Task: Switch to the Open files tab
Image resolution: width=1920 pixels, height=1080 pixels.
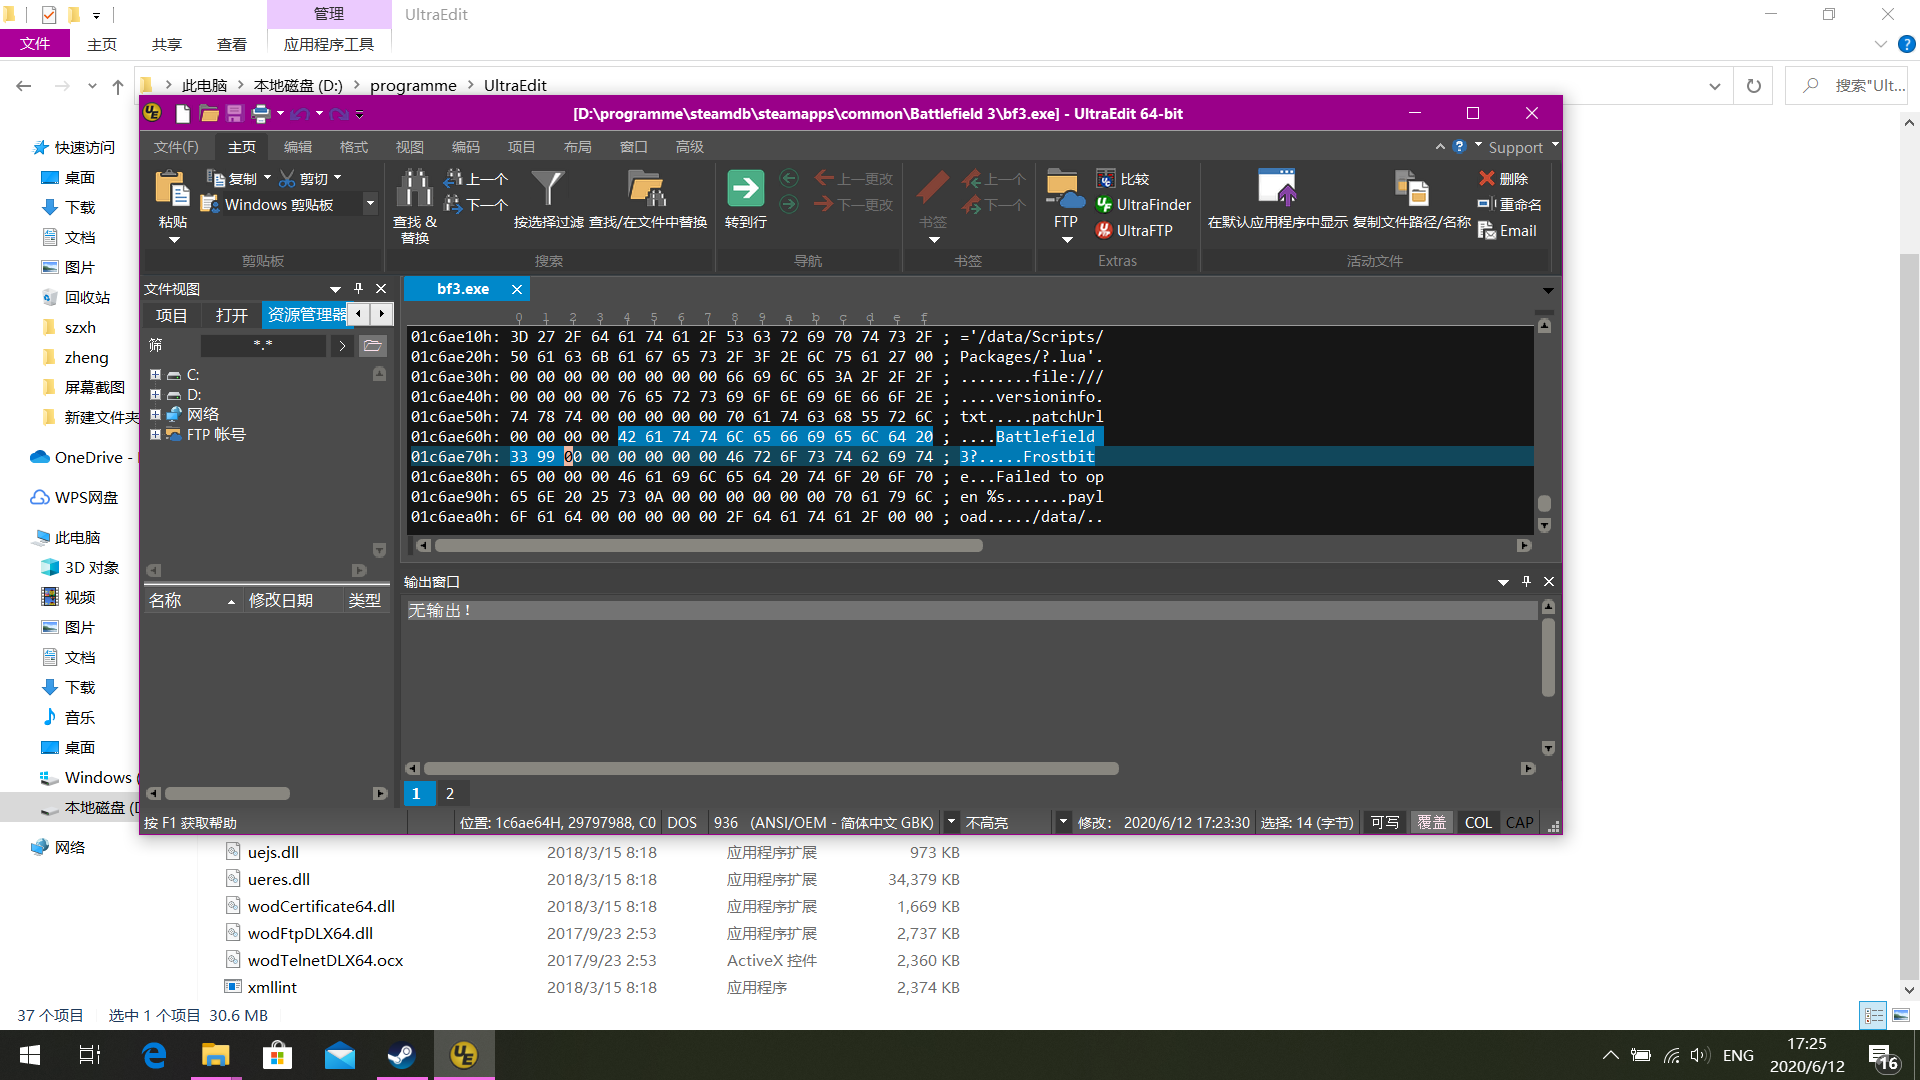Action: point(231,315)
